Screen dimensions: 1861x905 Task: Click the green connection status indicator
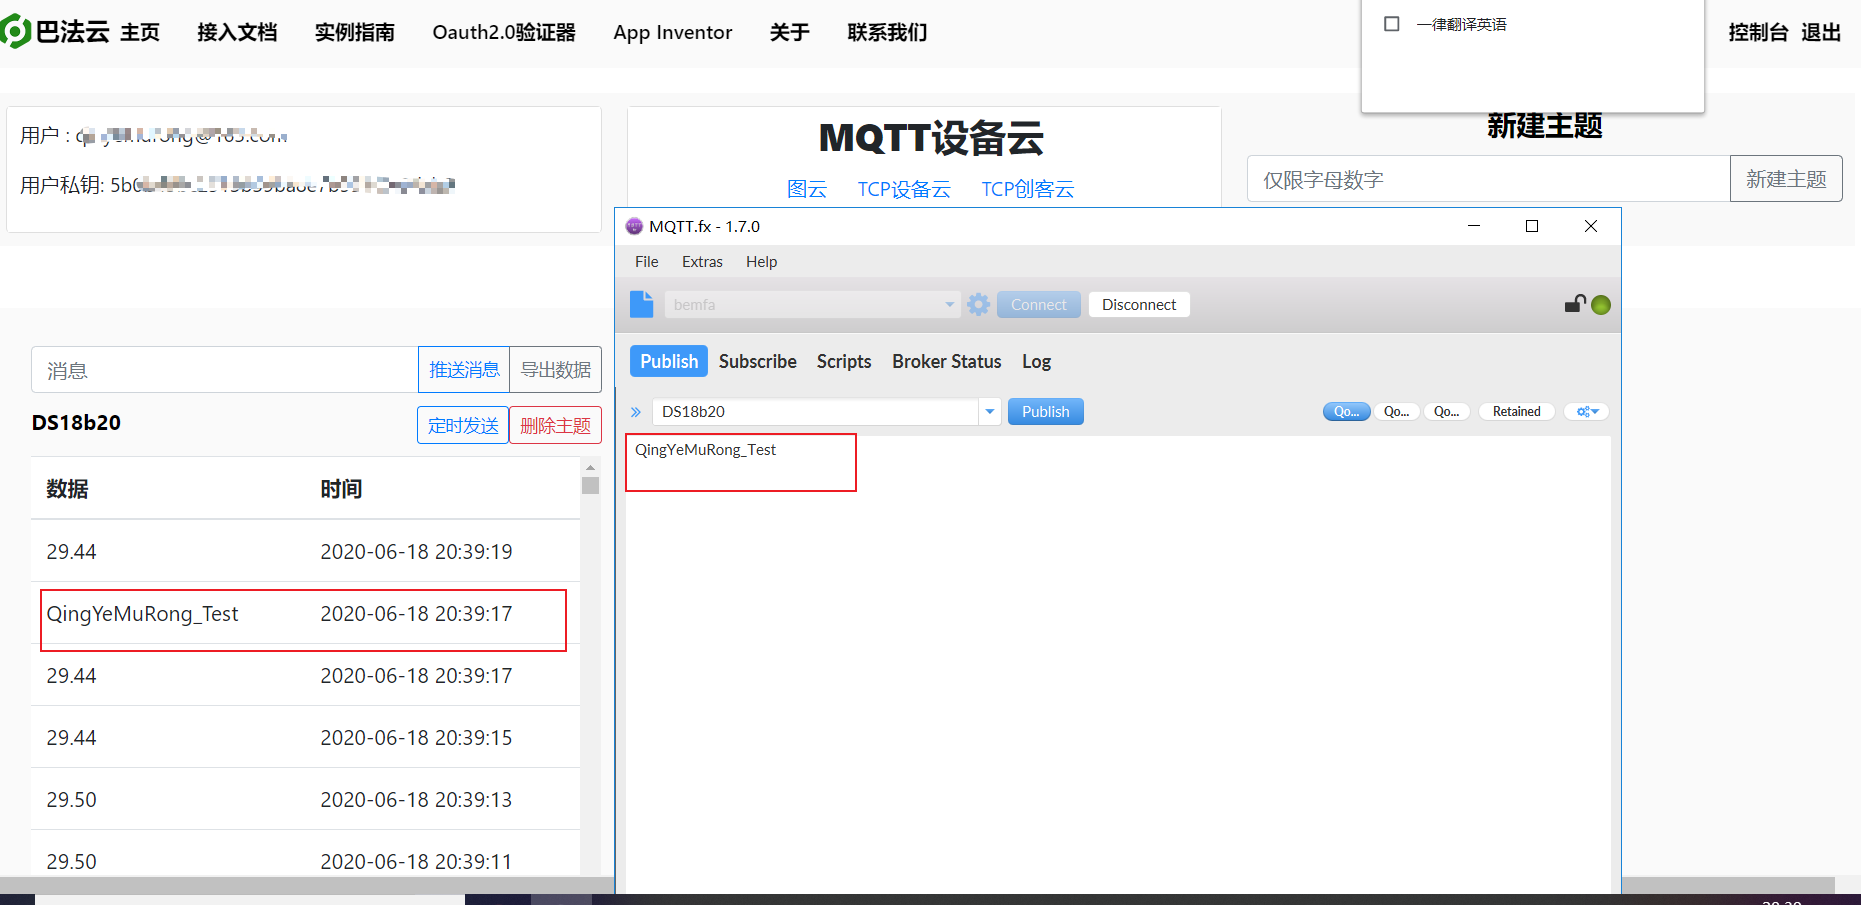pyautogui.click(x=1601, y=305)
